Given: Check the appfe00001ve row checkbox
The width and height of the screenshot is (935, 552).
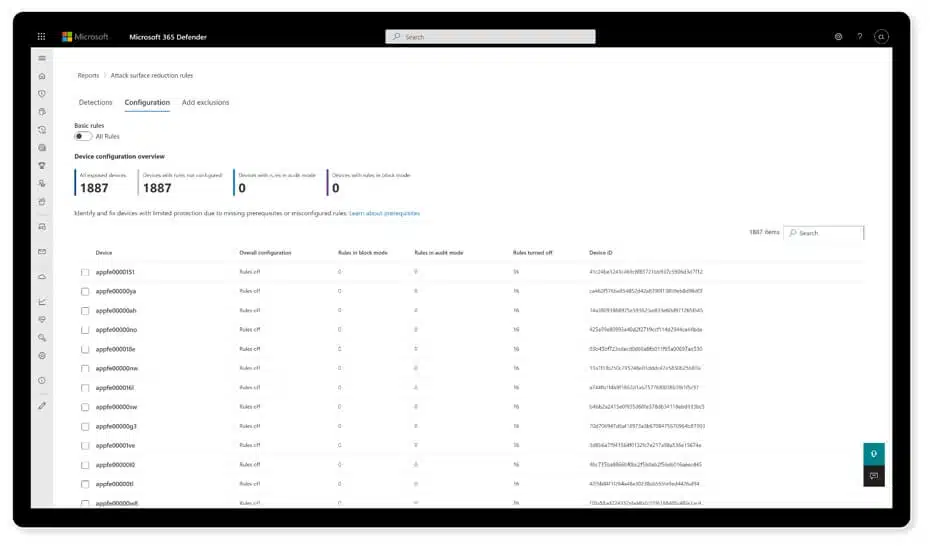Looking at the screenshot, I should pyautogui.click(x=85, y=445).
